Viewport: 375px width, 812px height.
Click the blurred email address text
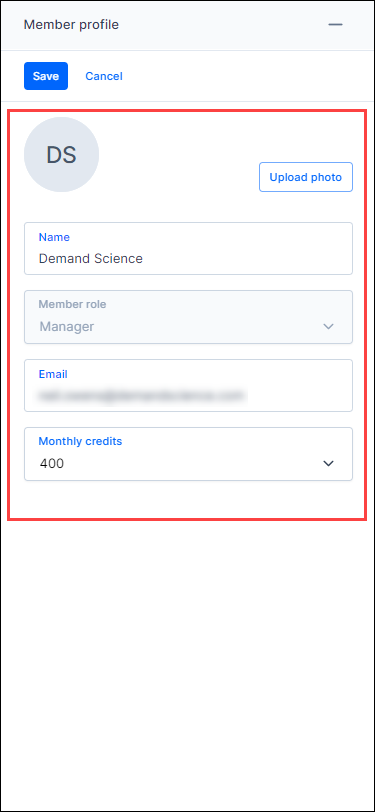click(140, 396)
